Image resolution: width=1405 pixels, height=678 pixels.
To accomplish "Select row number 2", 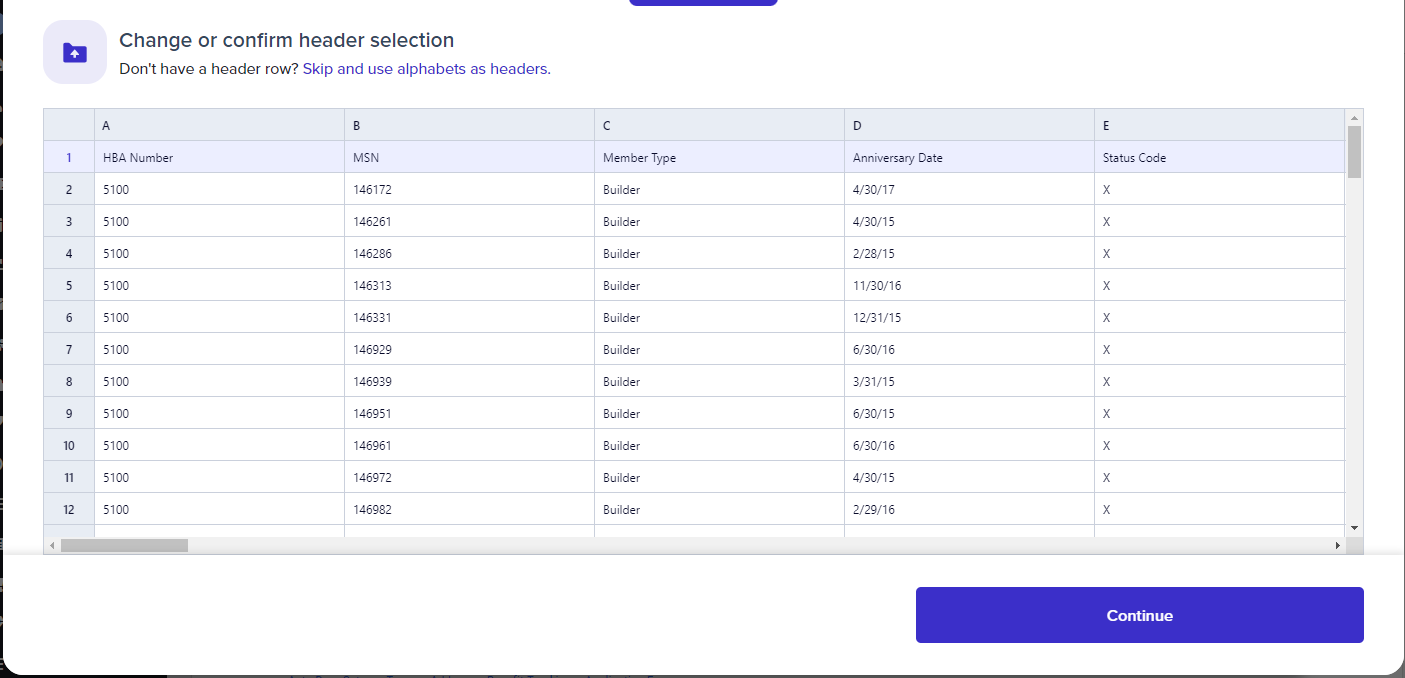I will point(69,189).
